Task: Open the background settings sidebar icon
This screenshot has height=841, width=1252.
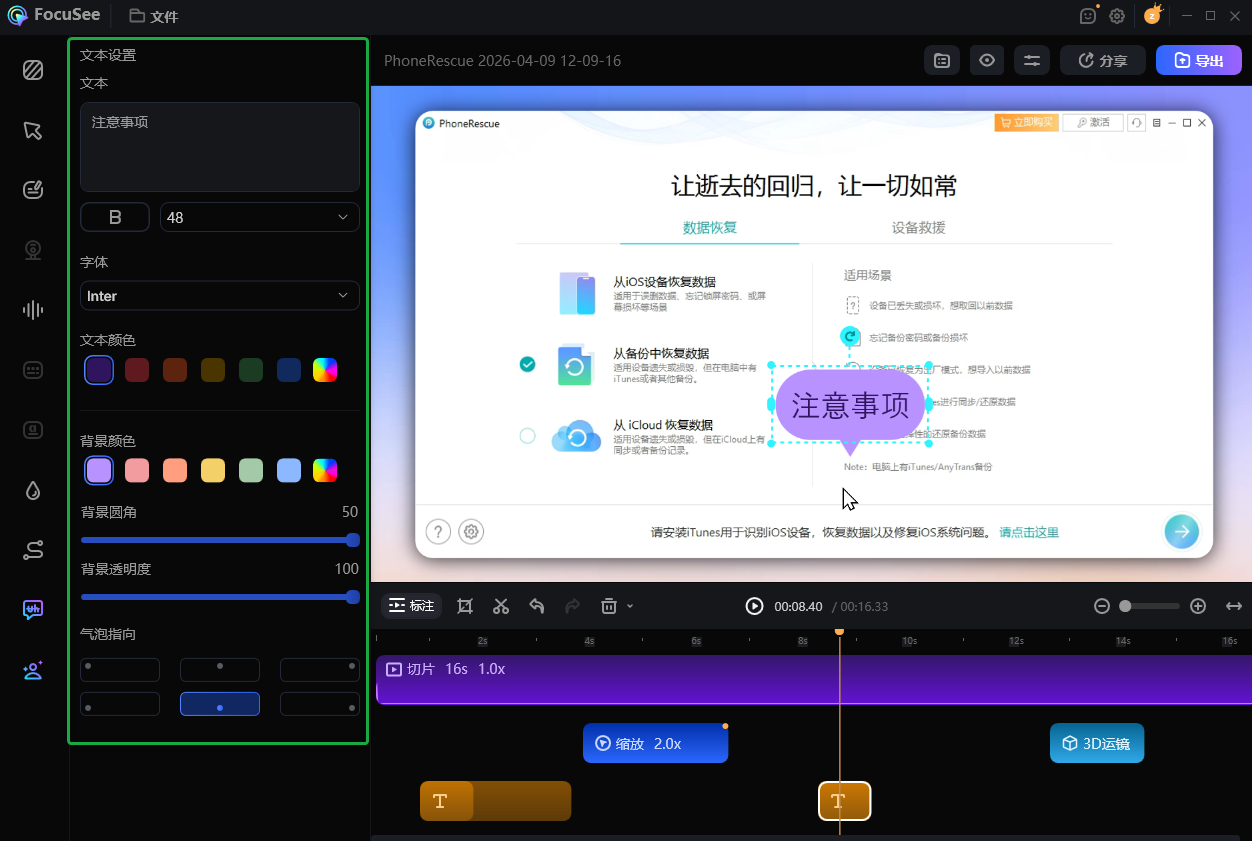Action: click(33, 70)
